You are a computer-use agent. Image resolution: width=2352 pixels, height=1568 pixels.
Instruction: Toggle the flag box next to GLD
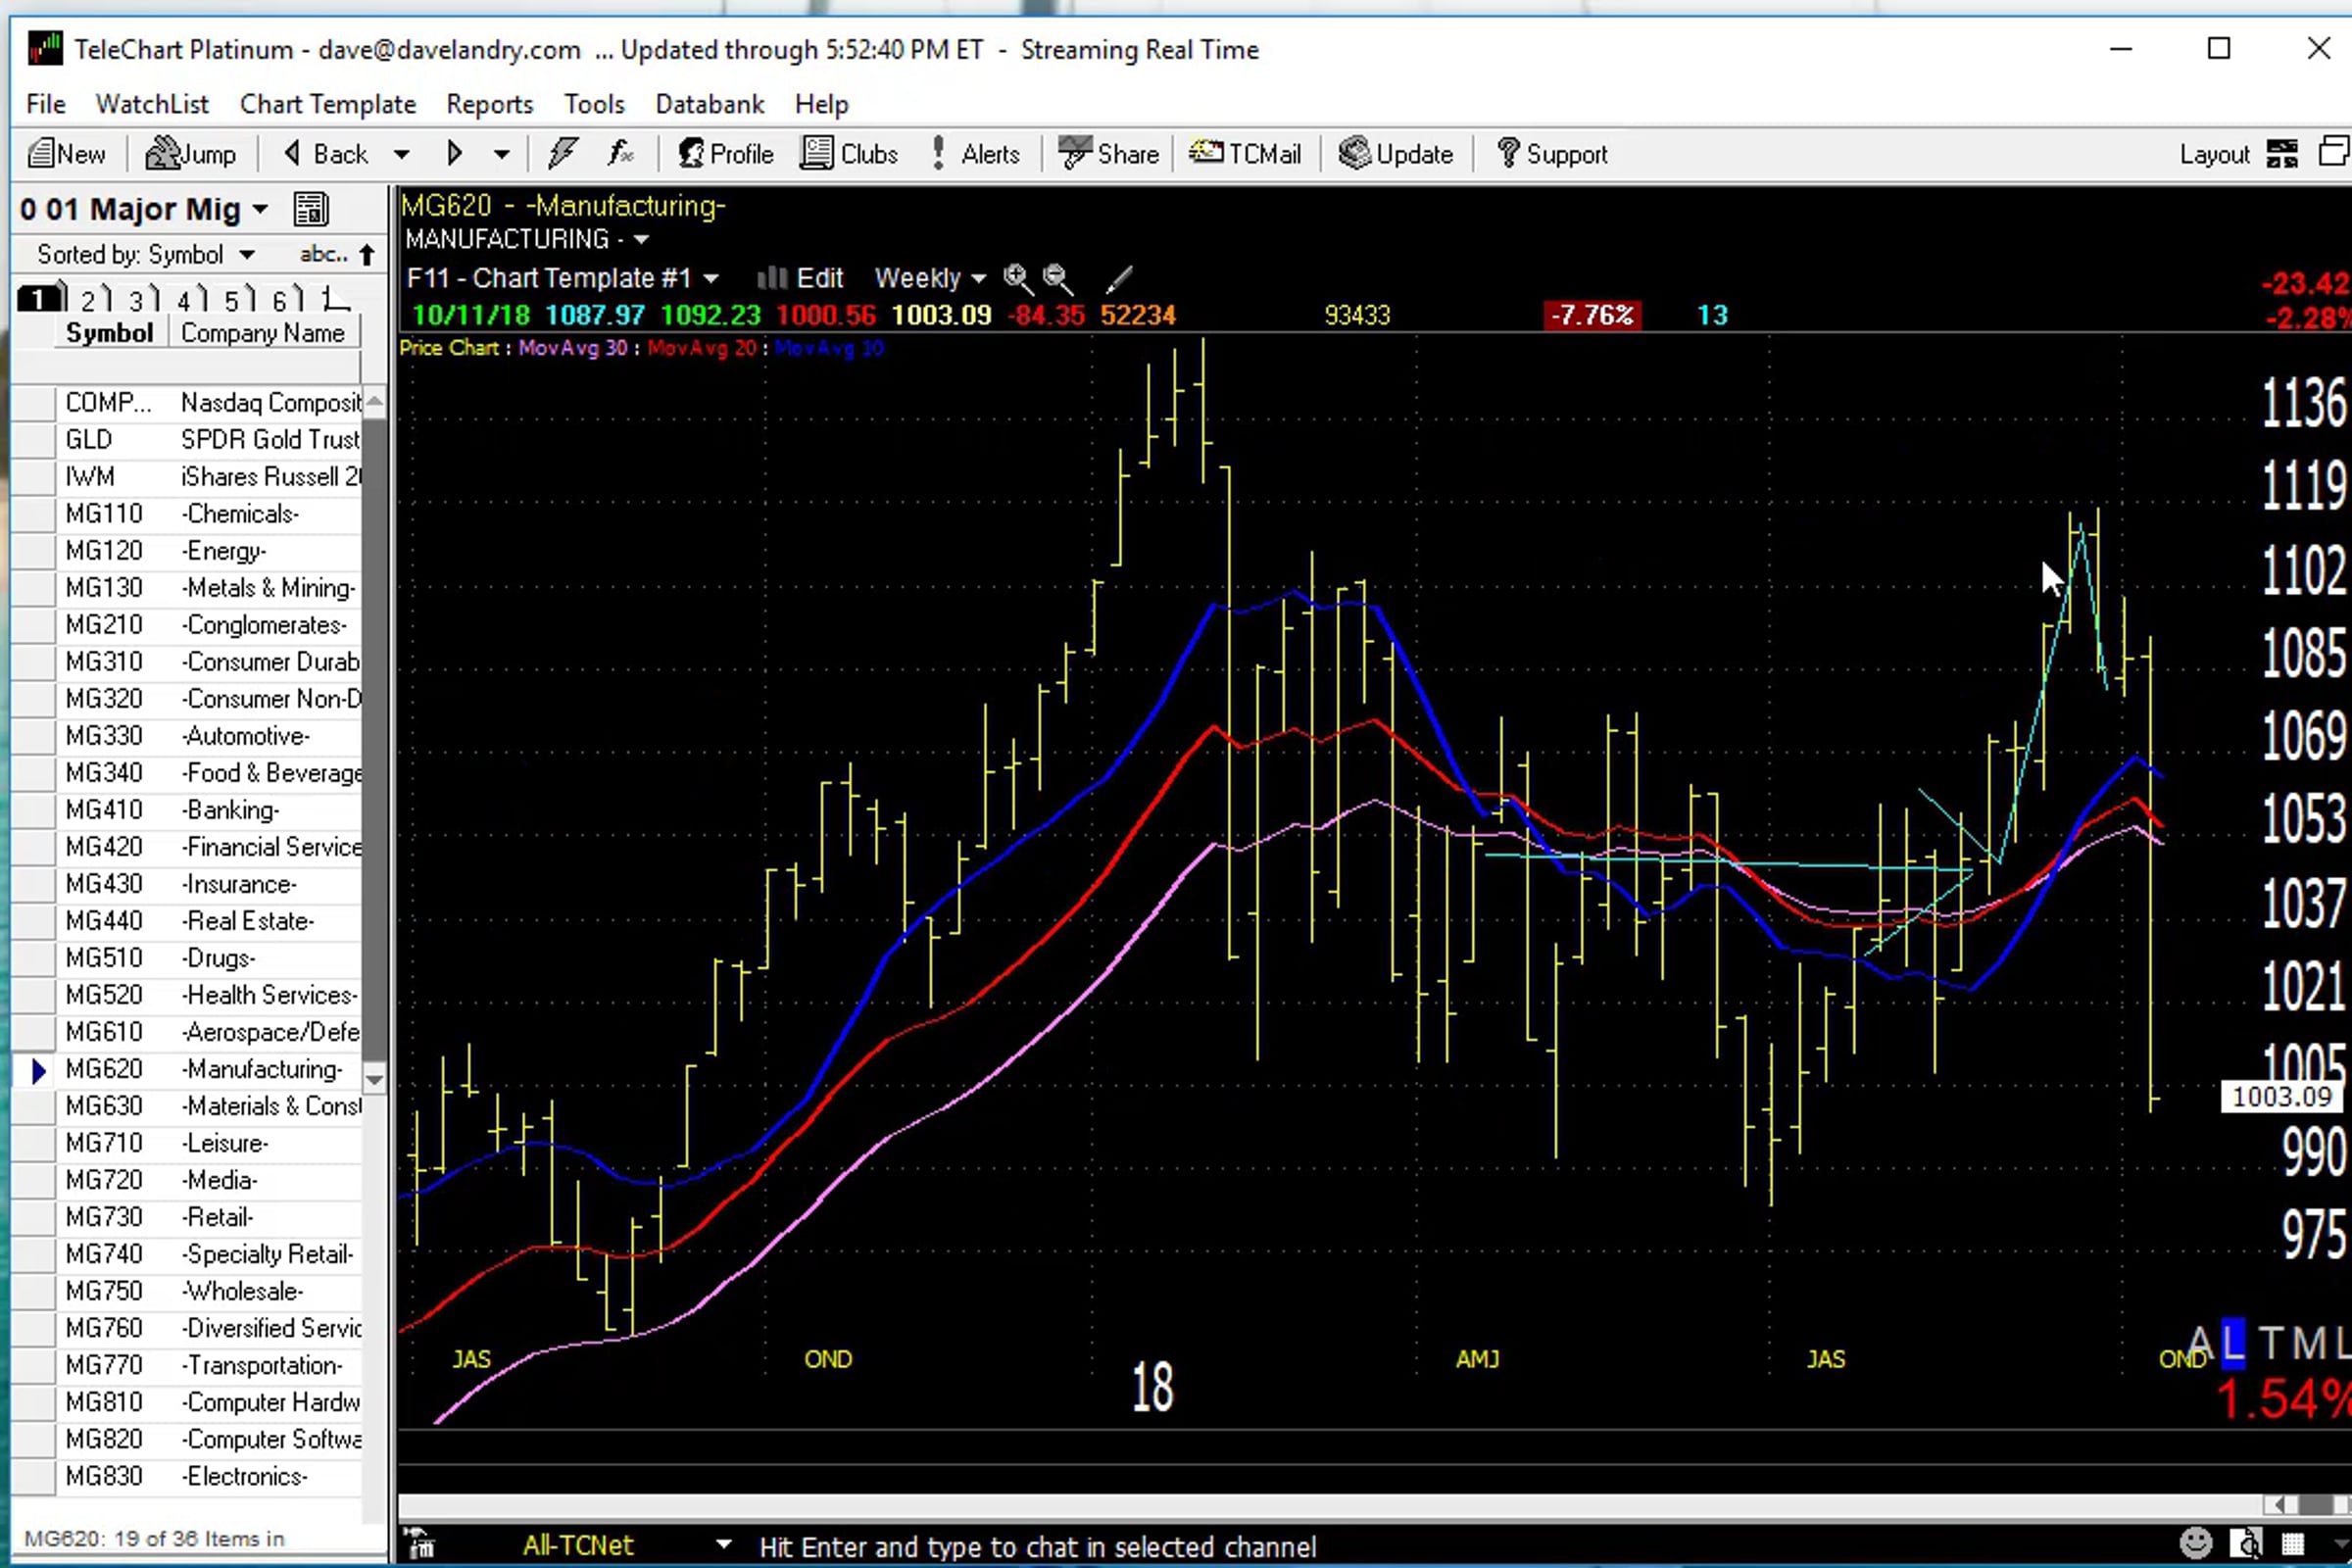click(33, 440)
